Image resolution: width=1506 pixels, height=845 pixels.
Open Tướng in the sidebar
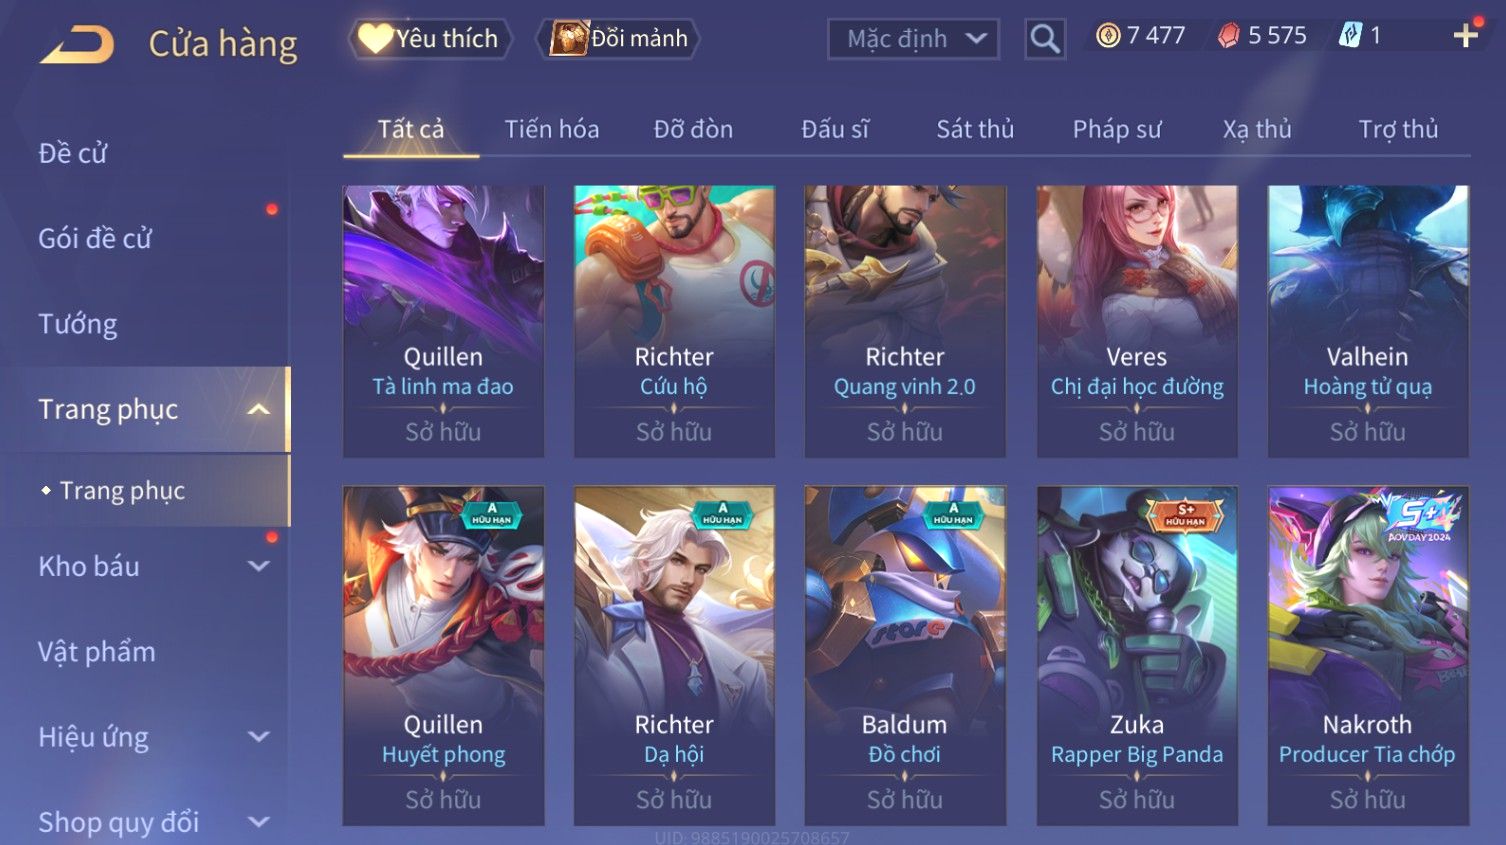78,324
